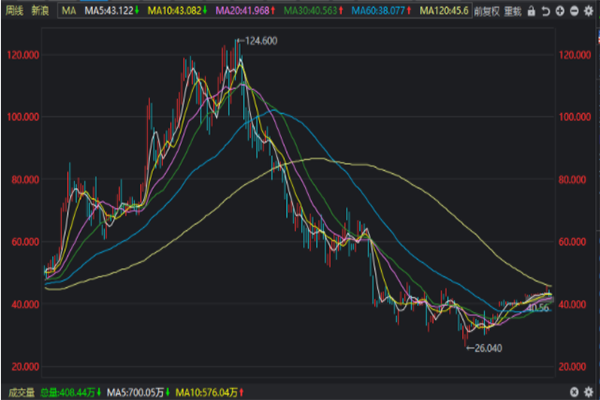Viewport: 600px width, 400px height.
Task: Select the 周线 weekly period tab
Action: 14,11
